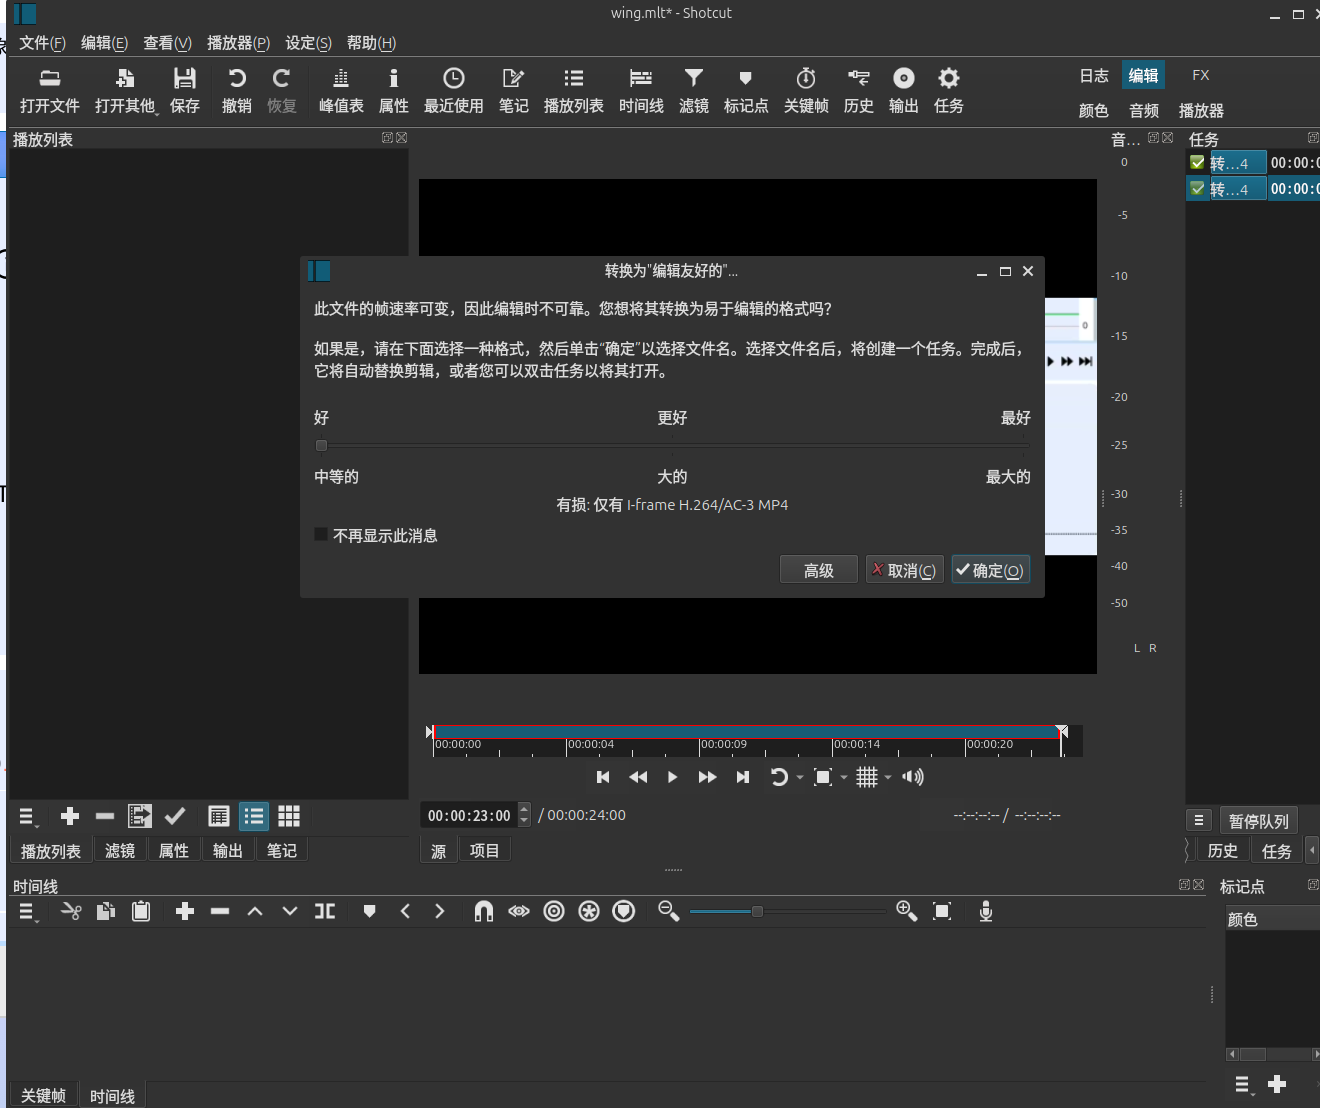Click the record audio microphone icon
Screen dimensions: 1320x1108
[985, 911]
